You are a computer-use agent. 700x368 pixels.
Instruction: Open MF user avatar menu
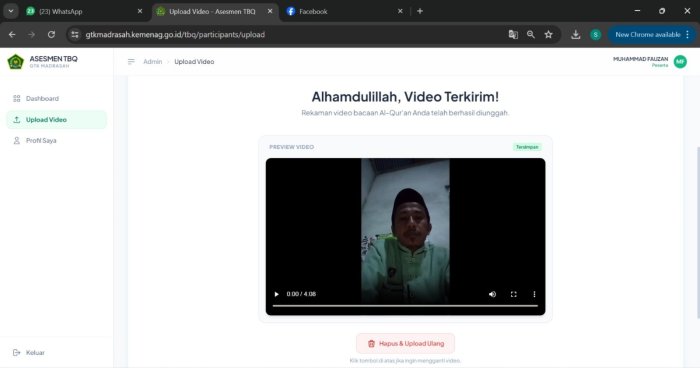(680, 62)
